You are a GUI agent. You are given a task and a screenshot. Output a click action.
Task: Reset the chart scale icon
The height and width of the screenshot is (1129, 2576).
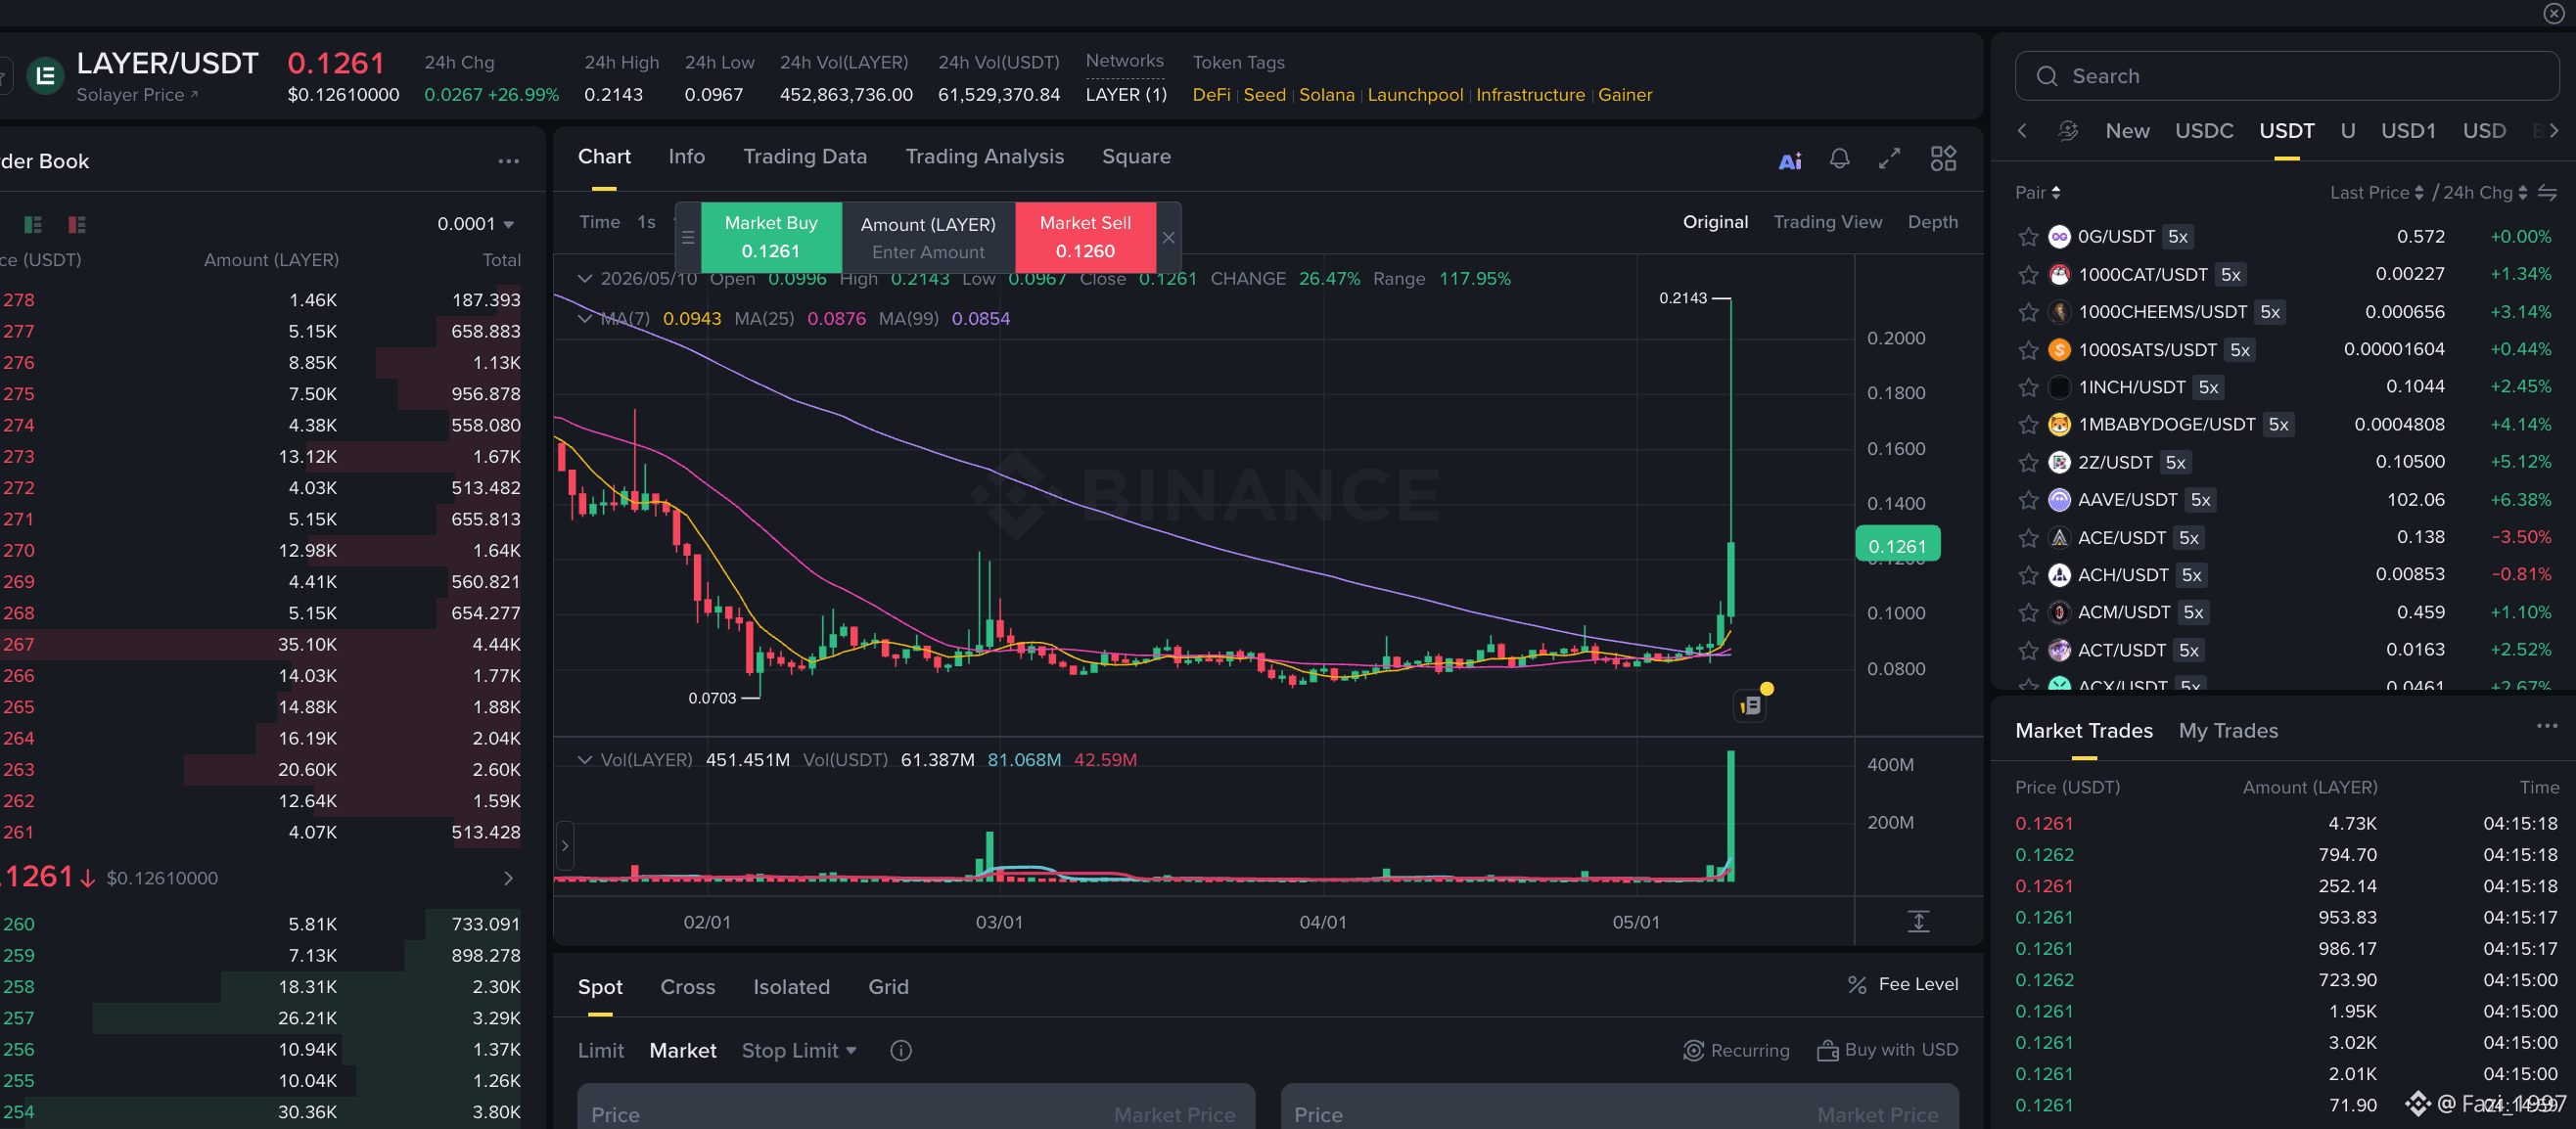(x=1918, y=921)
